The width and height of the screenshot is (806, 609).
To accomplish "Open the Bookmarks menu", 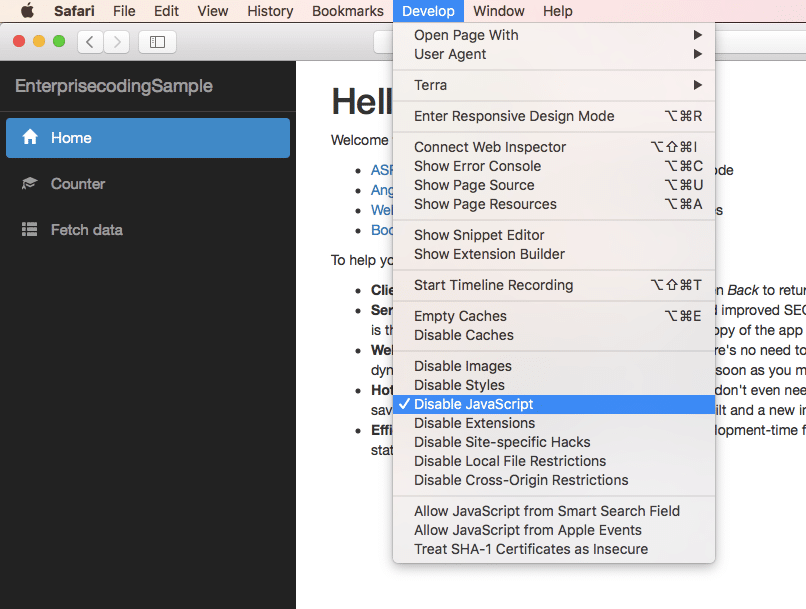I will click(x=347, y=11).
